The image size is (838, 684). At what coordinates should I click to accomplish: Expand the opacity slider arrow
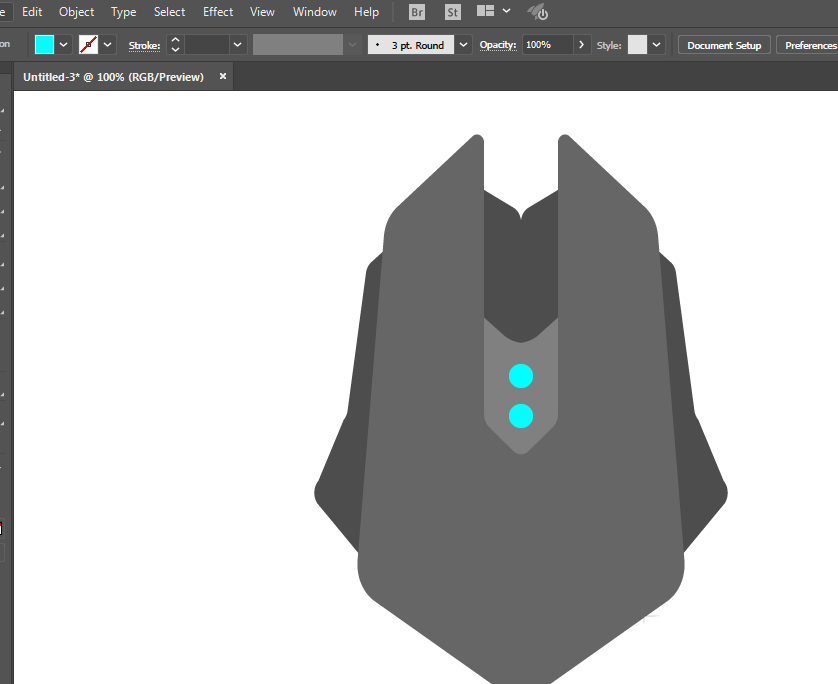click(582, 45)
